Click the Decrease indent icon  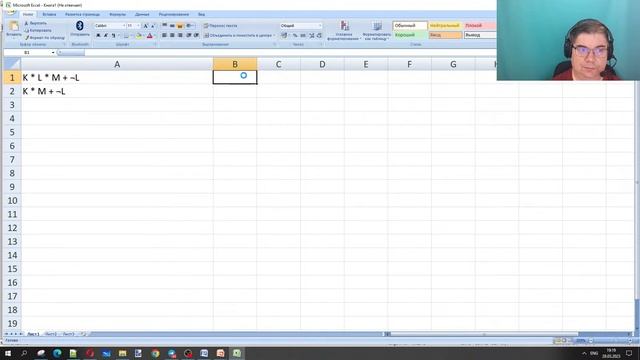point(189,36)
